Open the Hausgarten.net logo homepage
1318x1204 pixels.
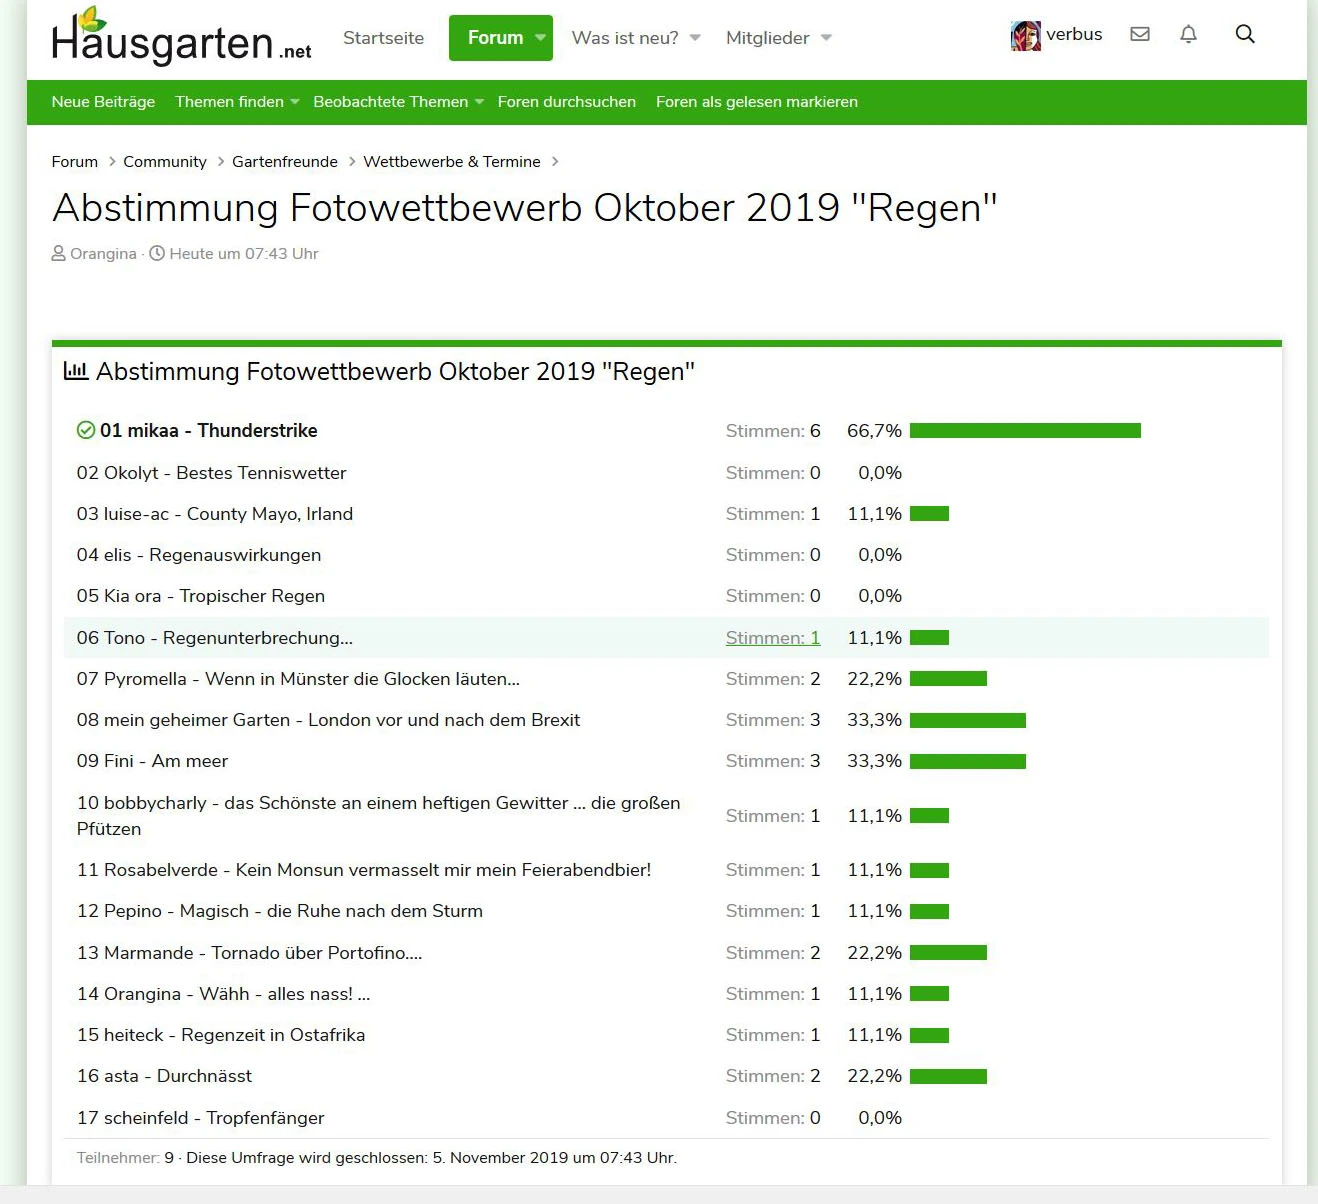click(x=181, y=37)
